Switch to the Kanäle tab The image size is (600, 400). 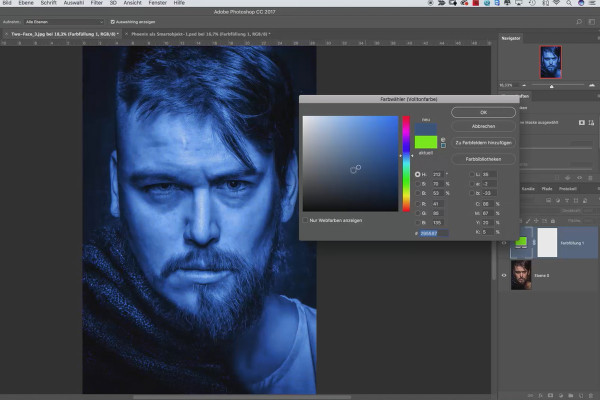528,189
